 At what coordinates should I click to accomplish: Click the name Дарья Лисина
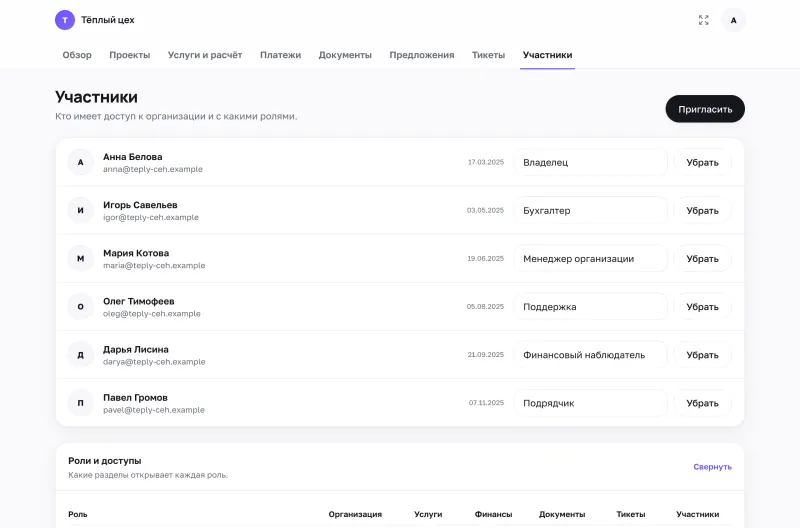click(x=136, y=349)
